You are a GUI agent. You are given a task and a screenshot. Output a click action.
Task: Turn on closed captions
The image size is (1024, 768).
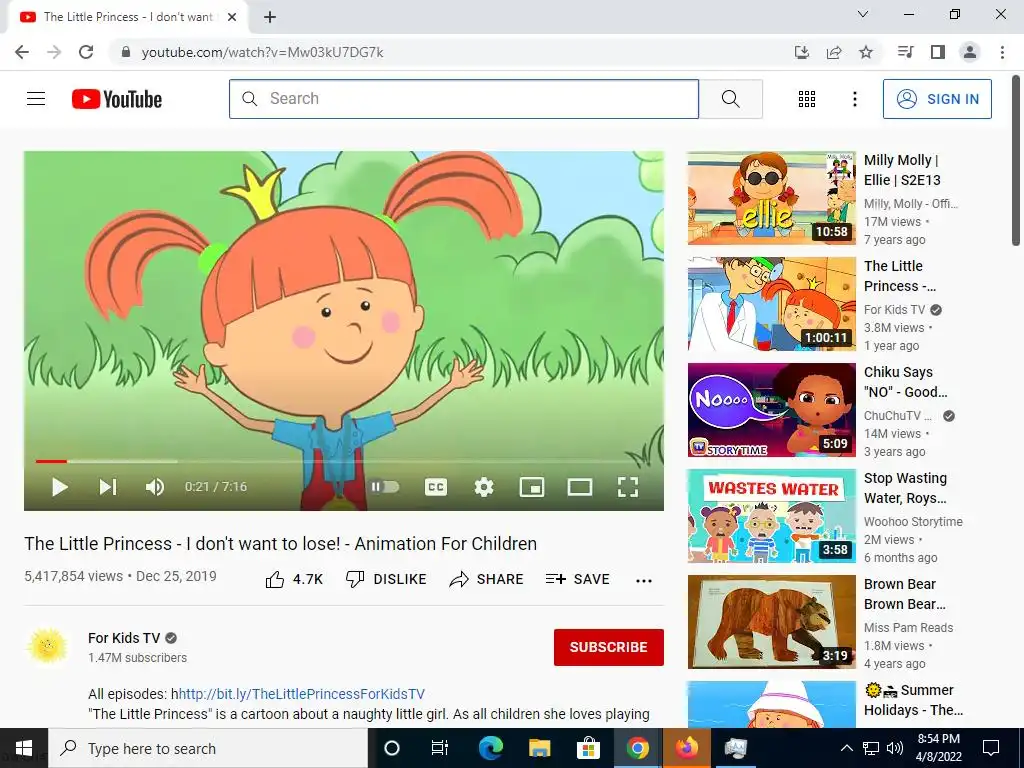(x=436, y=487)
